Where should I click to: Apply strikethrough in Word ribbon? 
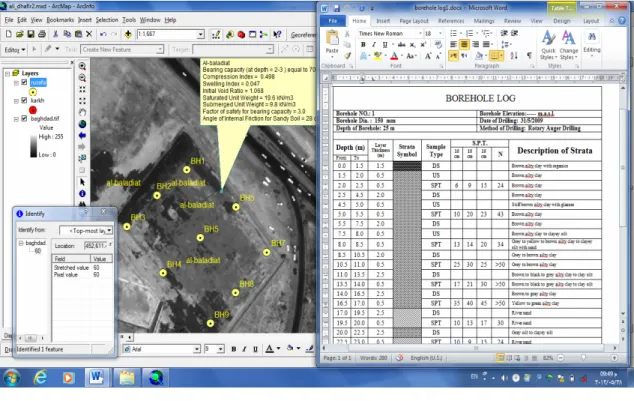(x=401, y=44)
